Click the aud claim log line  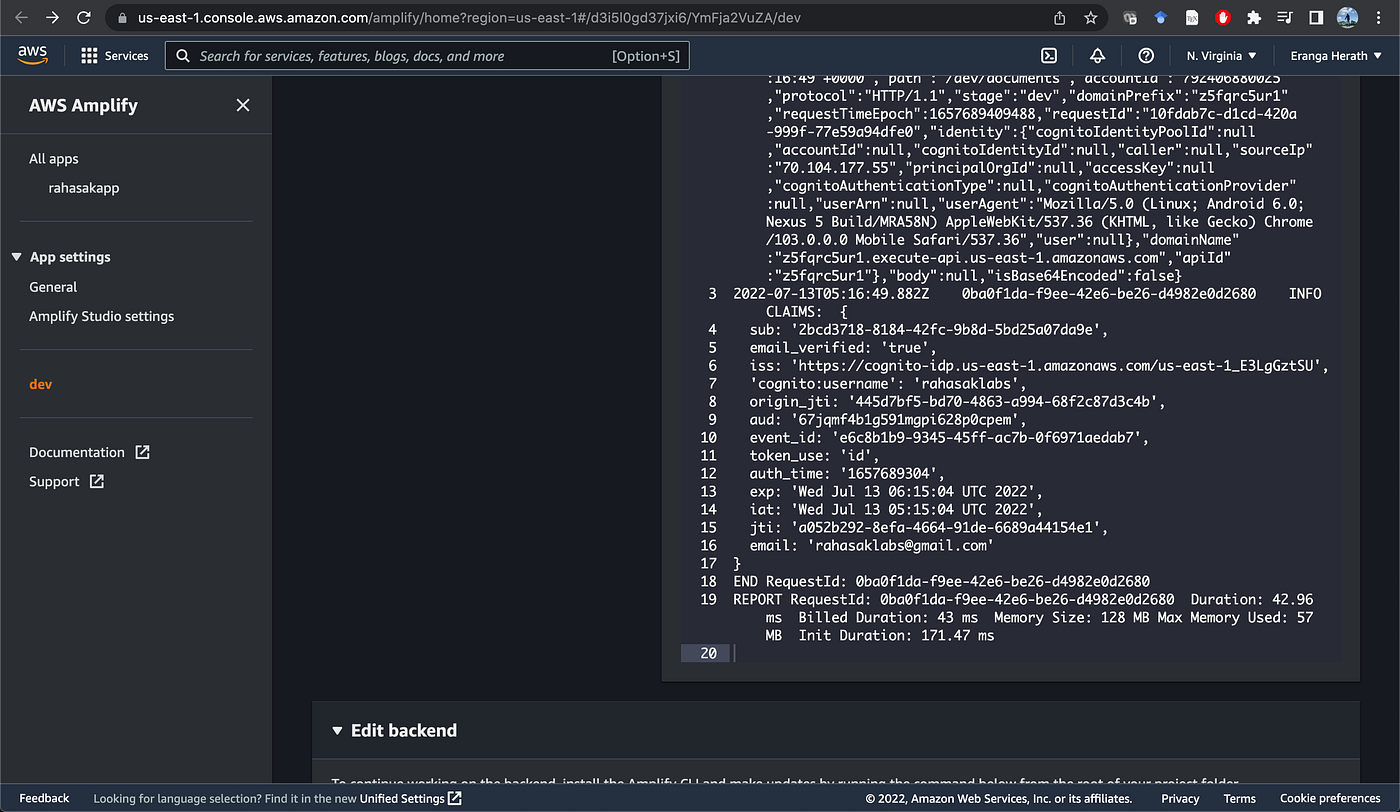888,419
